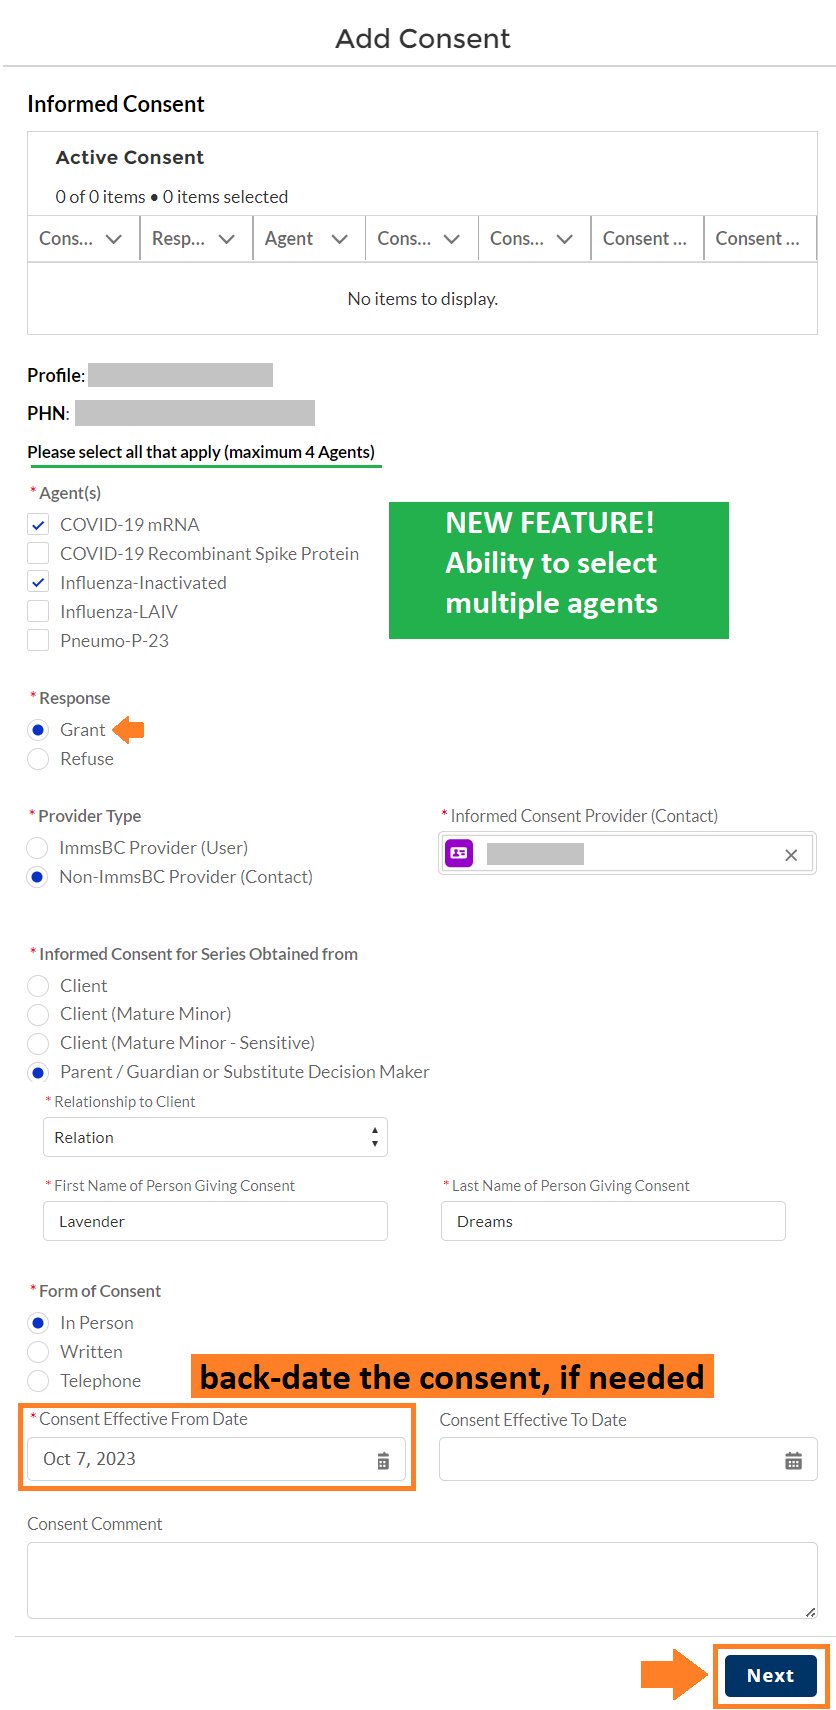The image size is (836, 1710).
Task: Check the Influenza-LAIV agent checkbox
Action: (x=37, y=611)
